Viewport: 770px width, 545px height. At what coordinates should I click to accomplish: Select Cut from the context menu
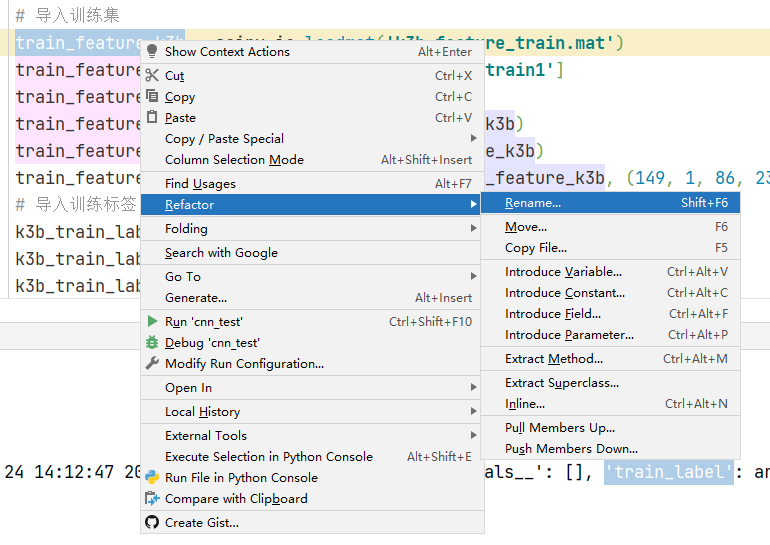[312, 76]
